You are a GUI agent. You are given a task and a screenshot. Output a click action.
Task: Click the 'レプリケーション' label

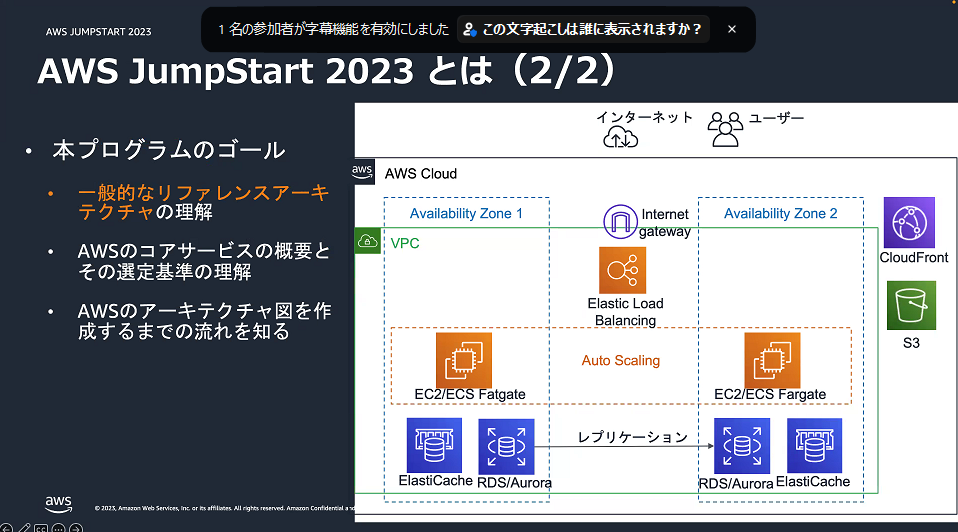pyautogui.click(x=632, y=437)
